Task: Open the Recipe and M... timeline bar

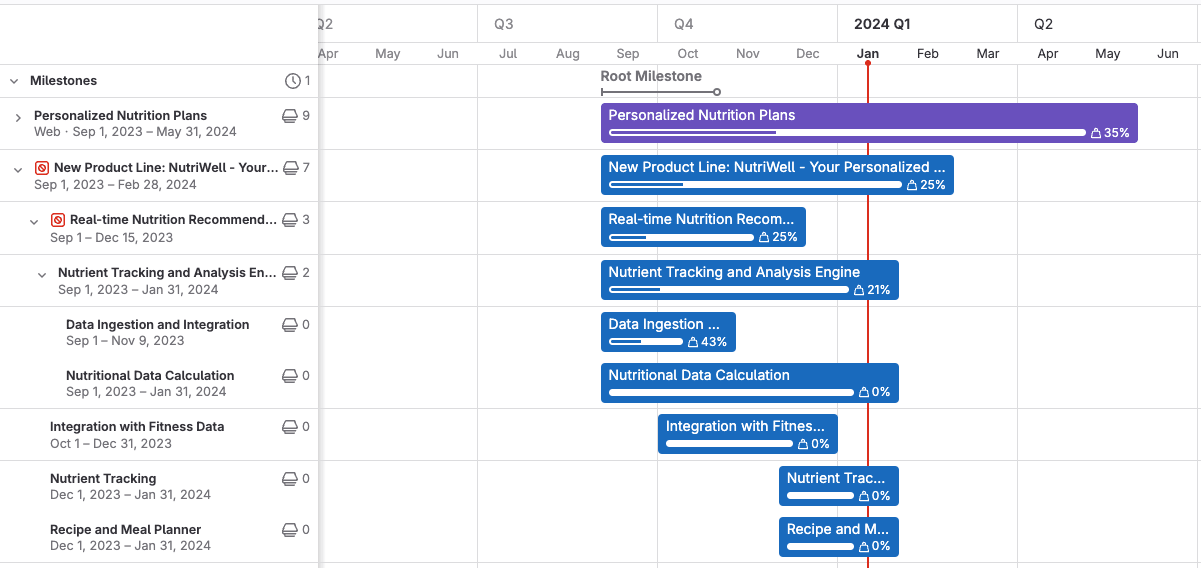Action: (839, 537)
